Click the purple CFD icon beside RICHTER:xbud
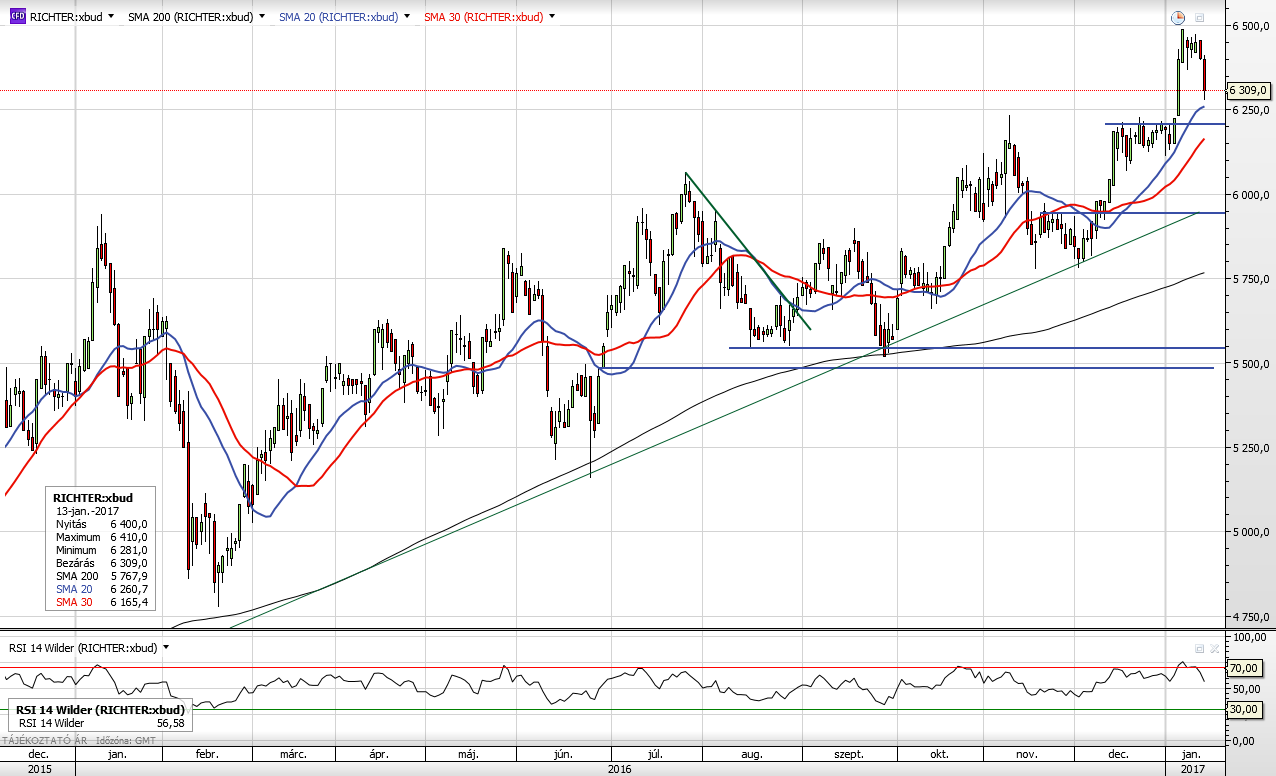1276x776 pixels. (17, 17)
